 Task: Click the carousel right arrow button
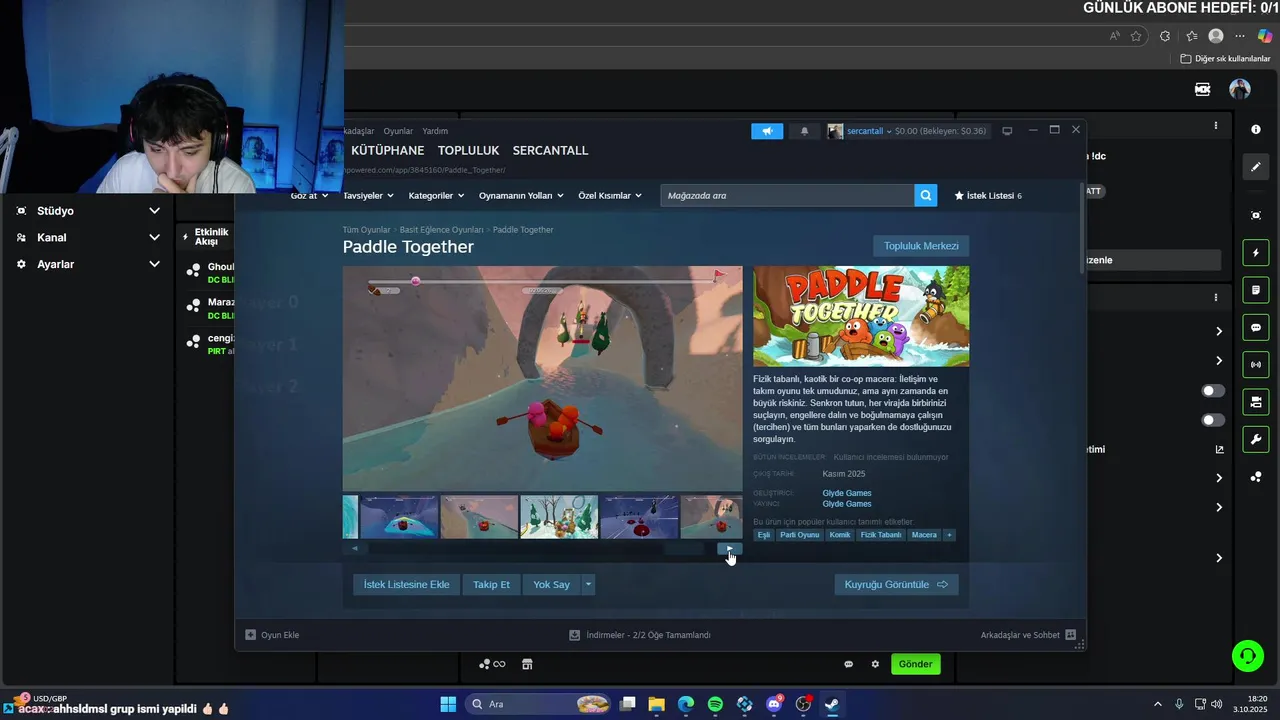coord(730,548)
